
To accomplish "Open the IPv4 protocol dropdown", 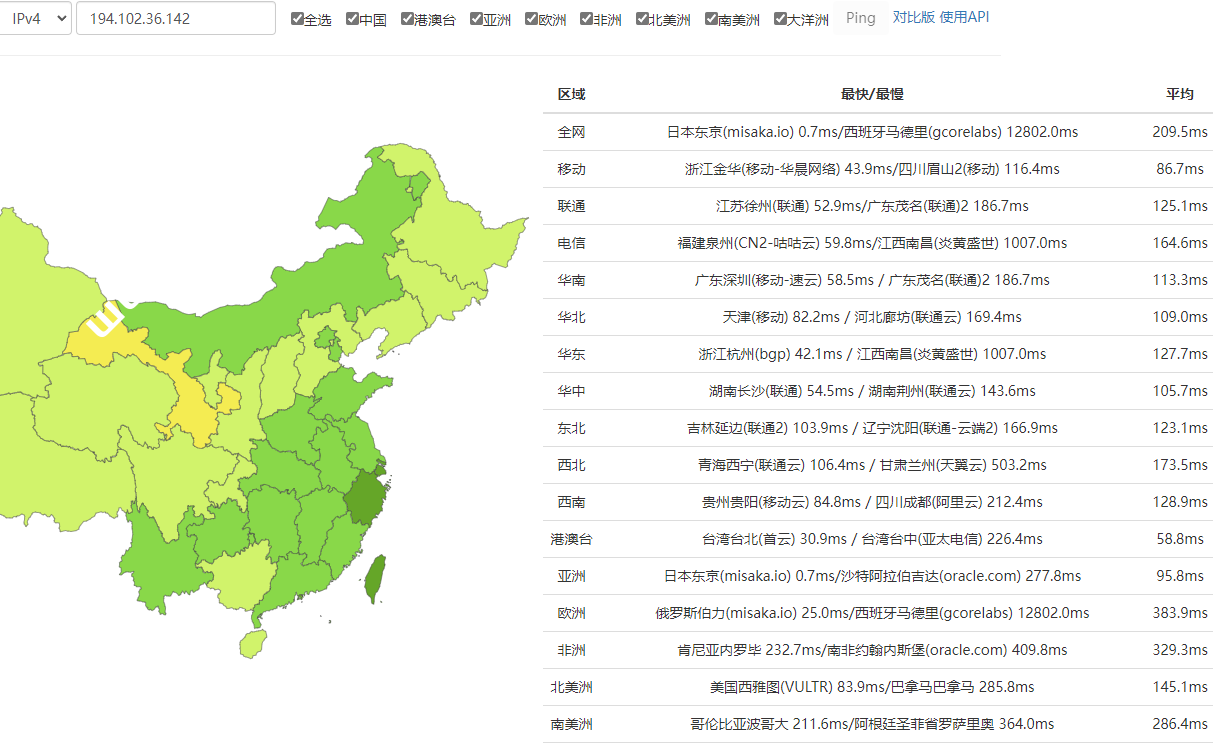I will [37, 17].
